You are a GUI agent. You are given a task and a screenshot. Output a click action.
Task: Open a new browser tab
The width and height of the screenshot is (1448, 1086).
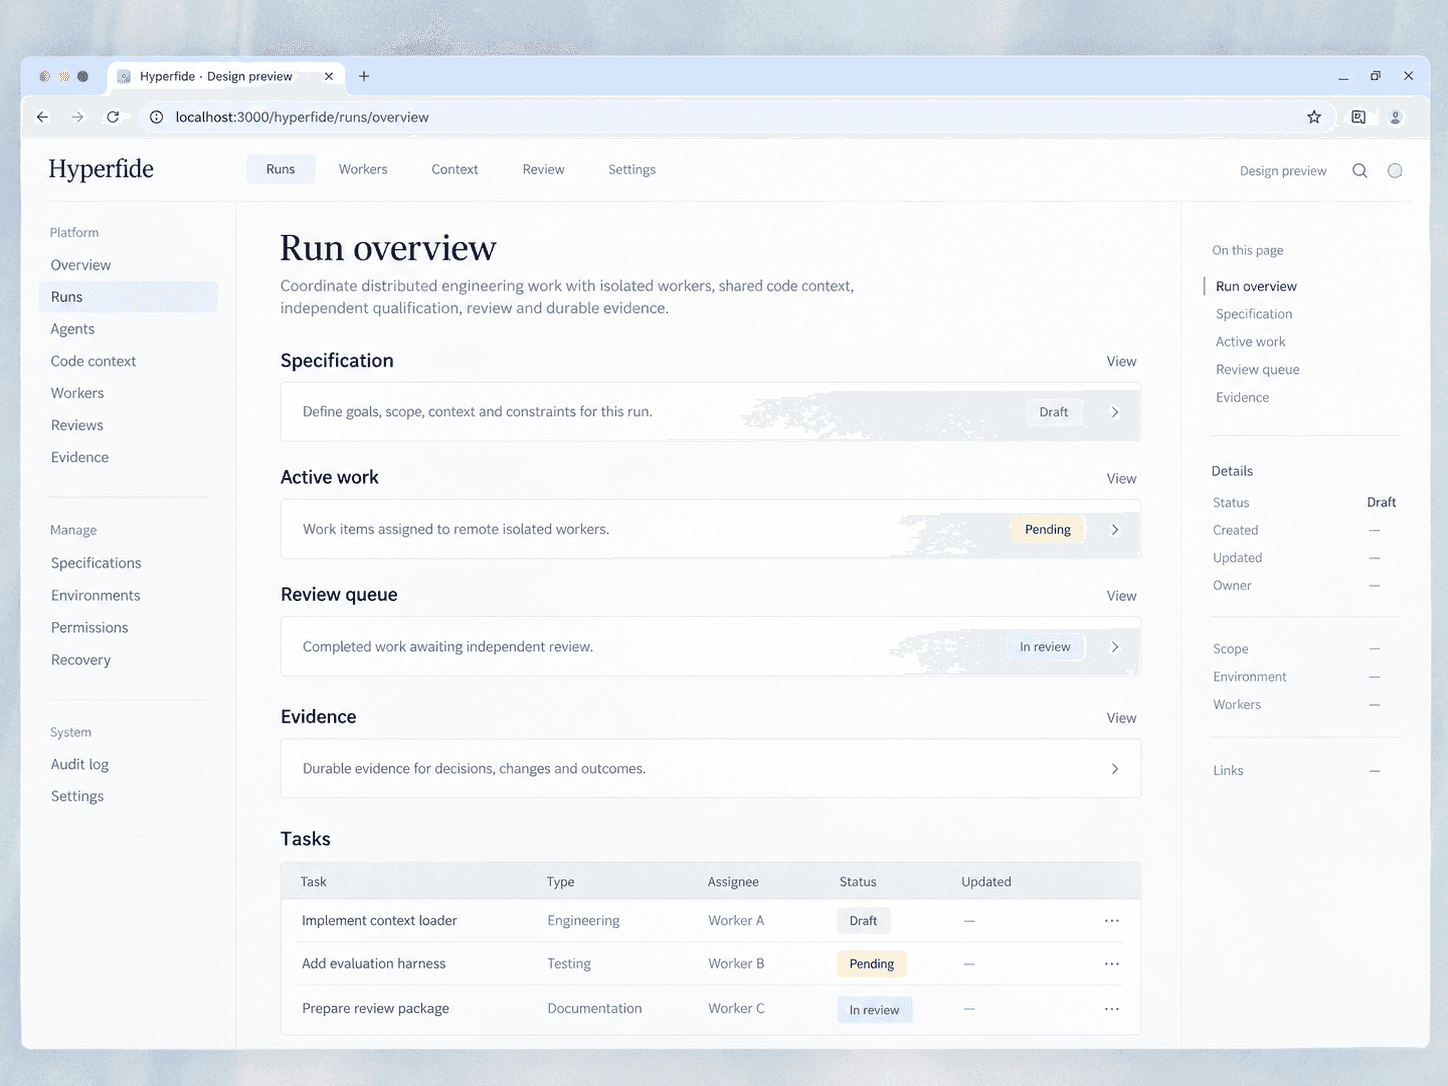point(364,76)
